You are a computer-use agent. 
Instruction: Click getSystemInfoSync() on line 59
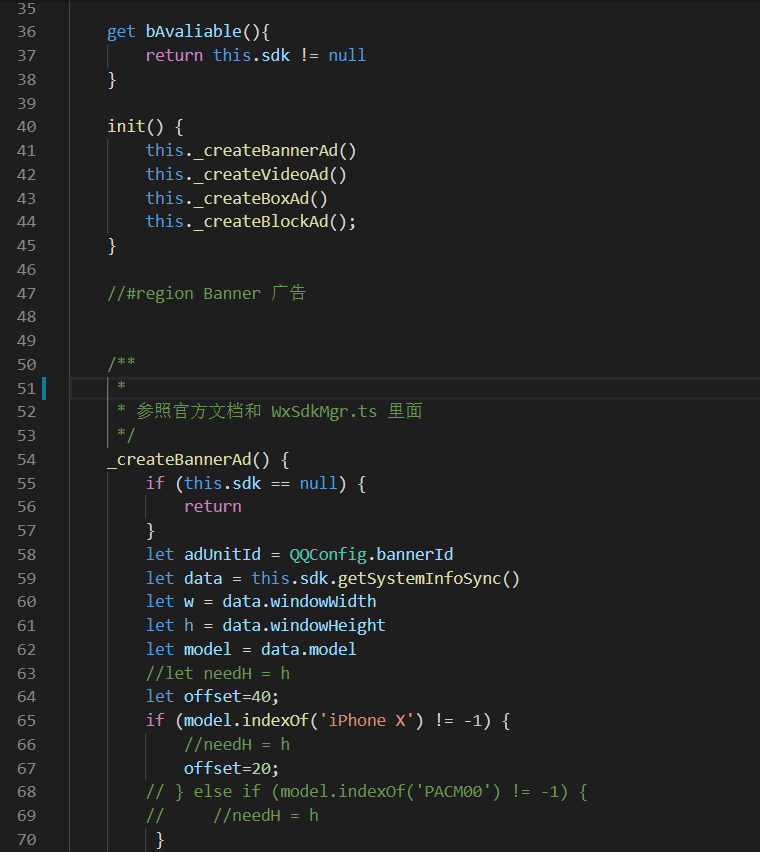(429, 579)
